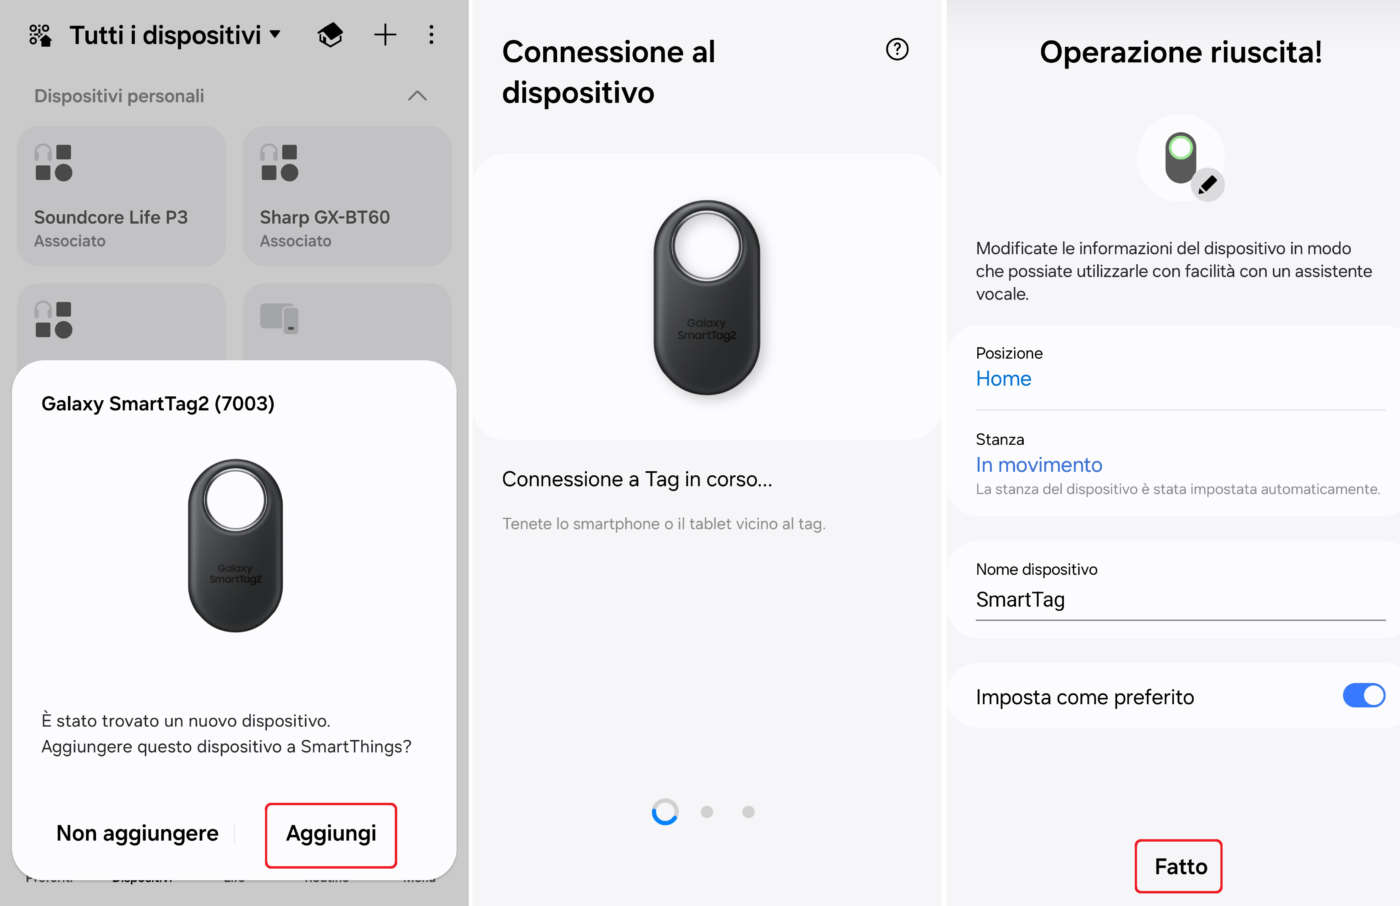1400x906 pixels.
Task: Tap the pencil edit icon on device image
Action: click(1208, 184)
